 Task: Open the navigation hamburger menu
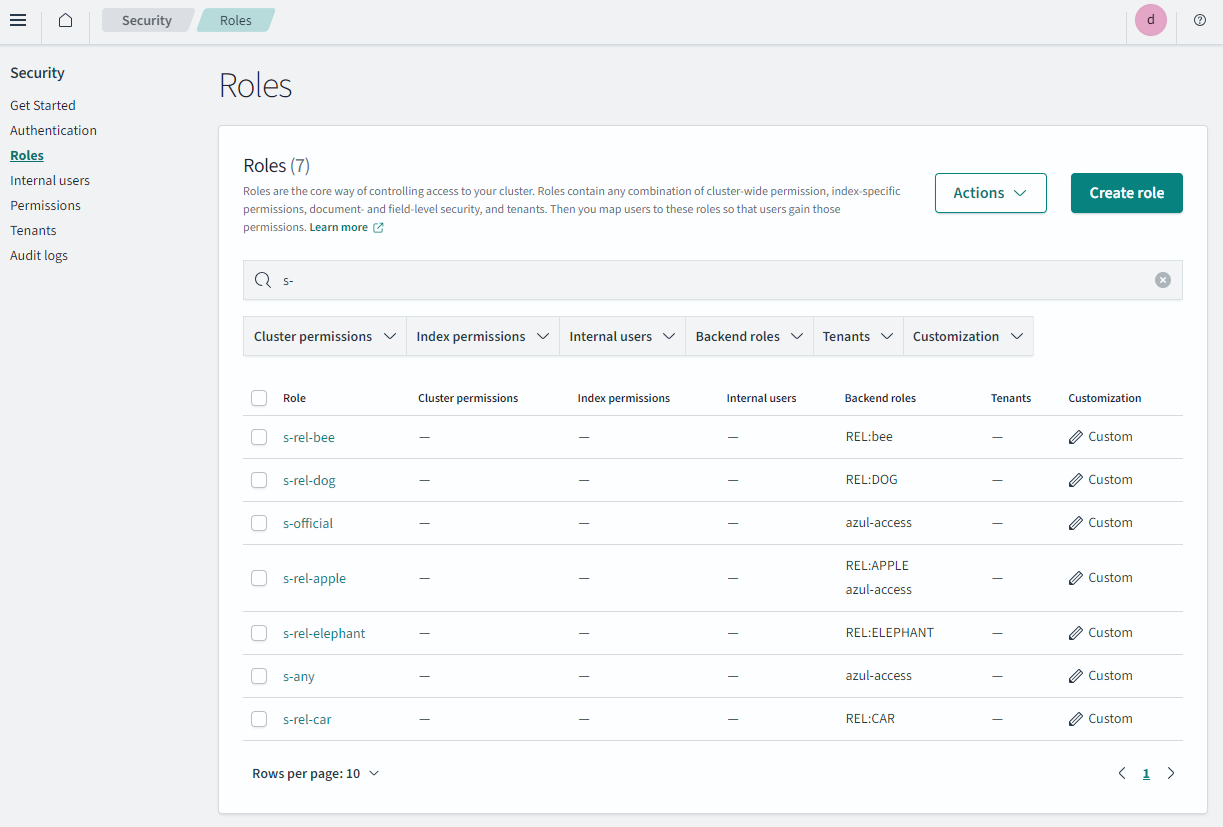pyautogui.click(x=18, y=19)
